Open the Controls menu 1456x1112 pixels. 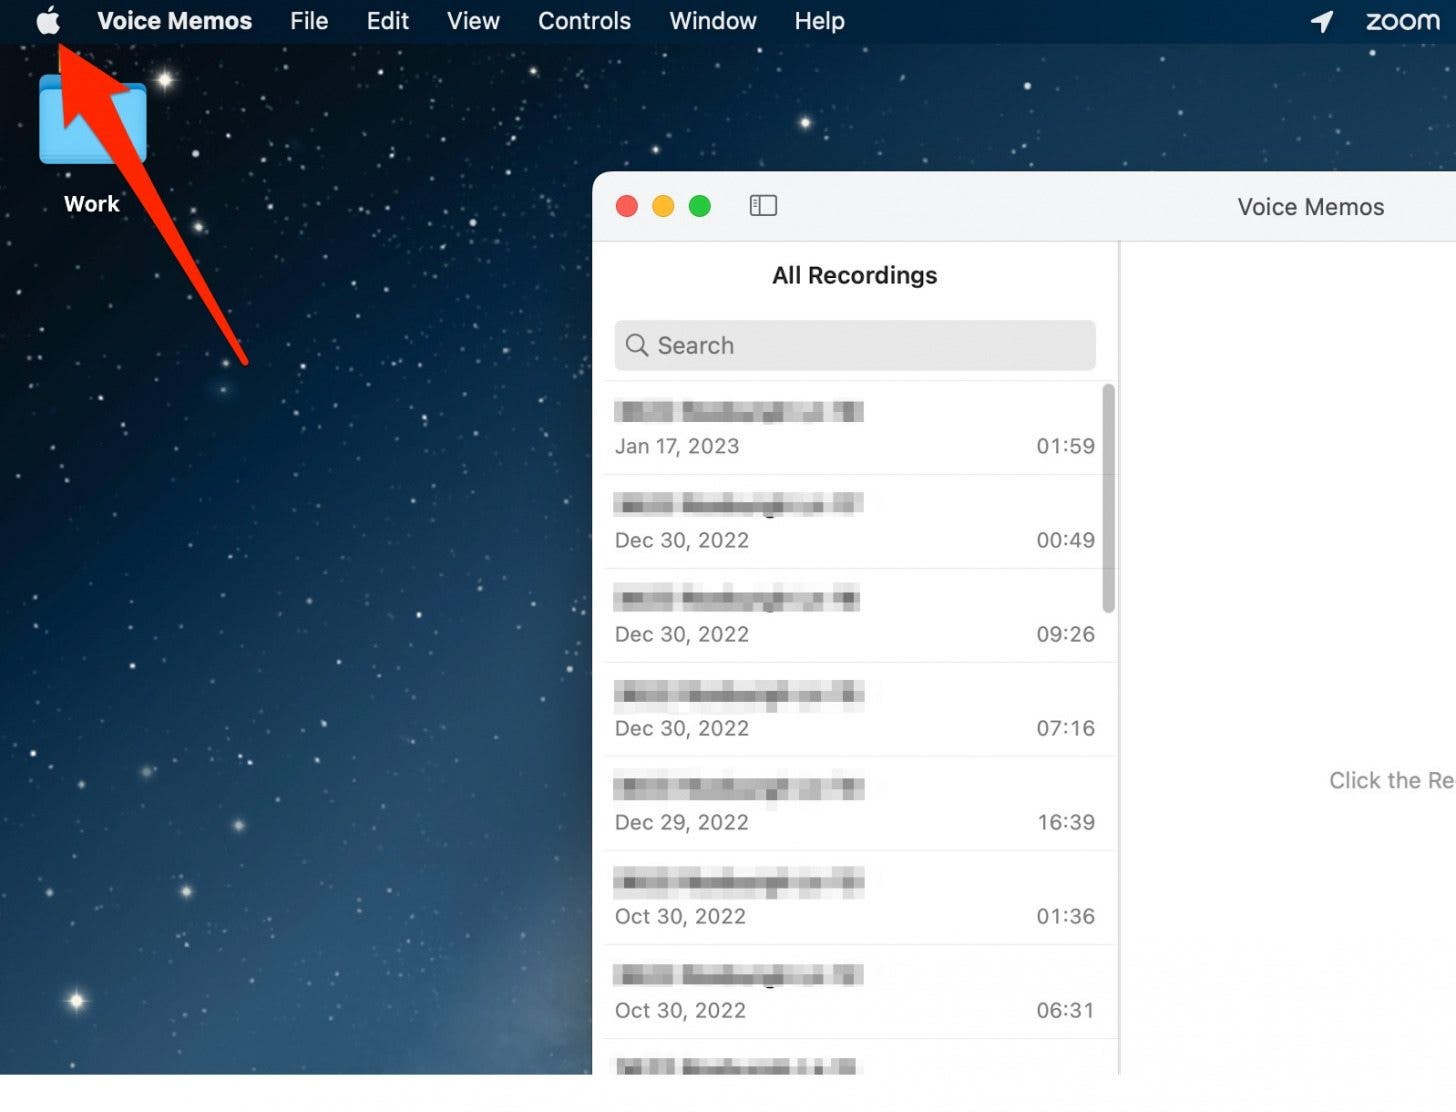click(584, 21)
